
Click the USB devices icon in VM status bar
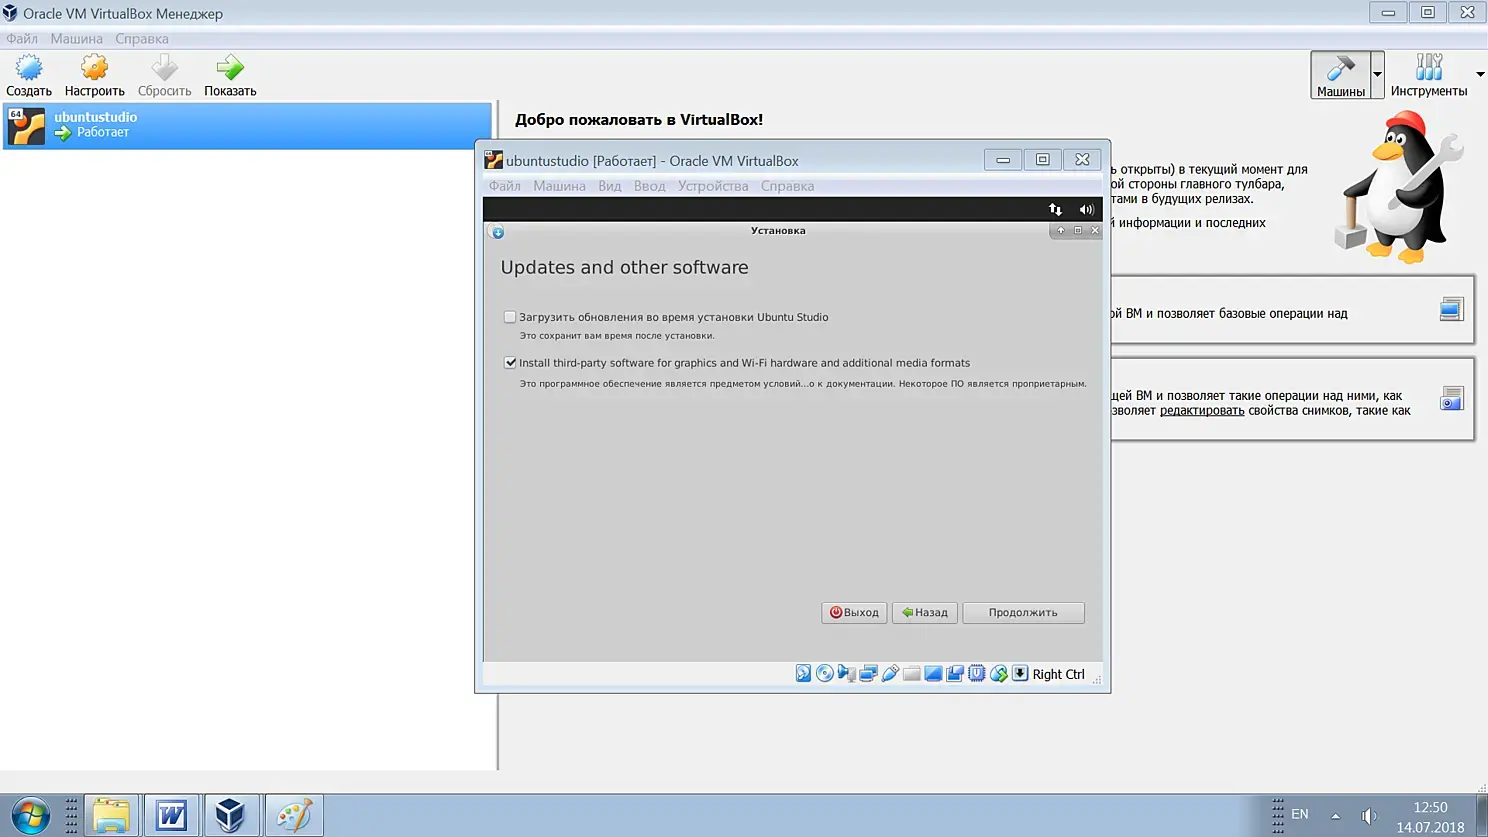pos(890,674)
